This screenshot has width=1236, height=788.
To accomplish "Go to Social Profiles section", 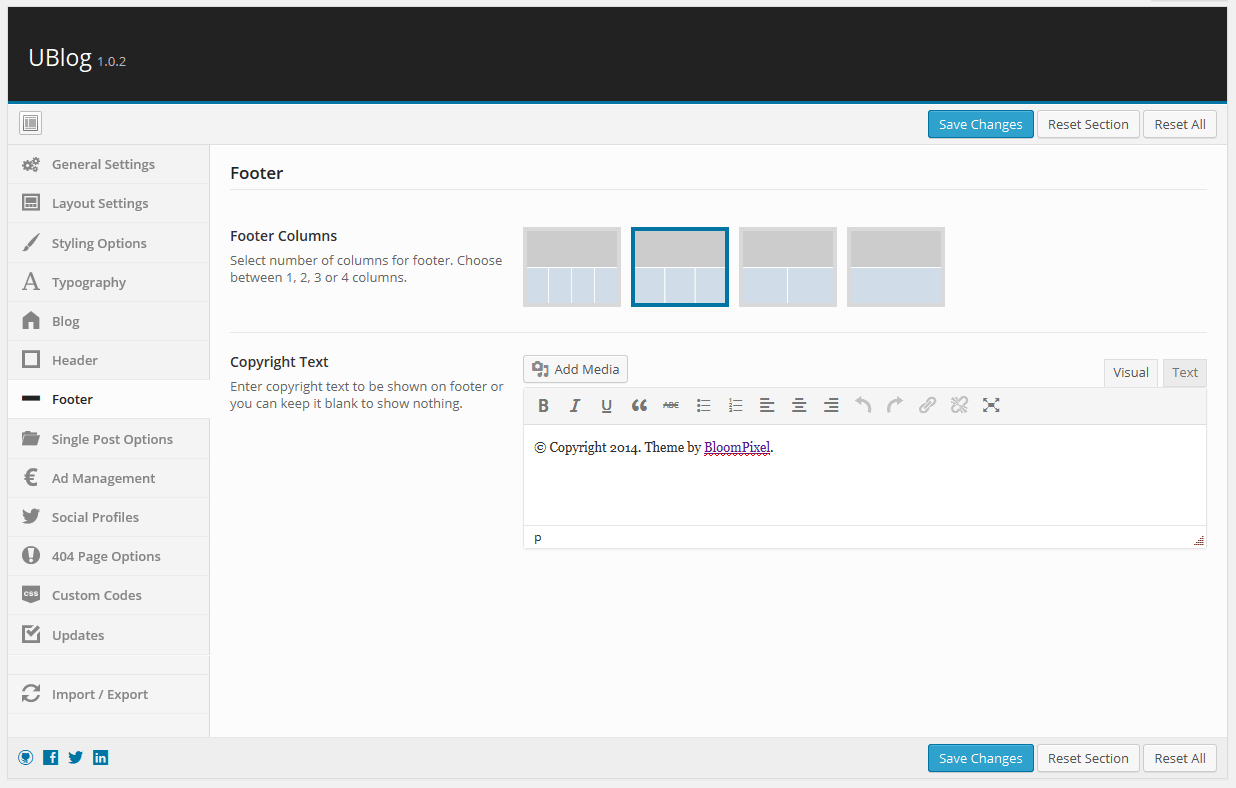I will [95, 517].
